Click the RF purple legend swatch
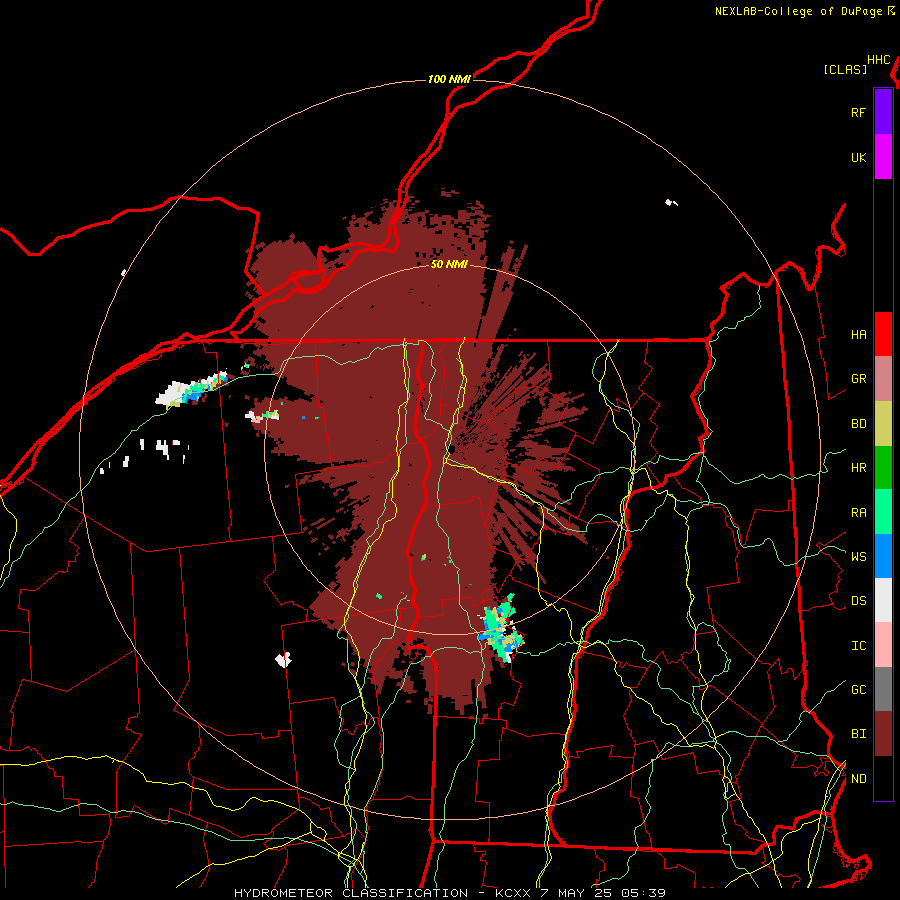This screenshot has height=900, width=900. pos(883,112)
